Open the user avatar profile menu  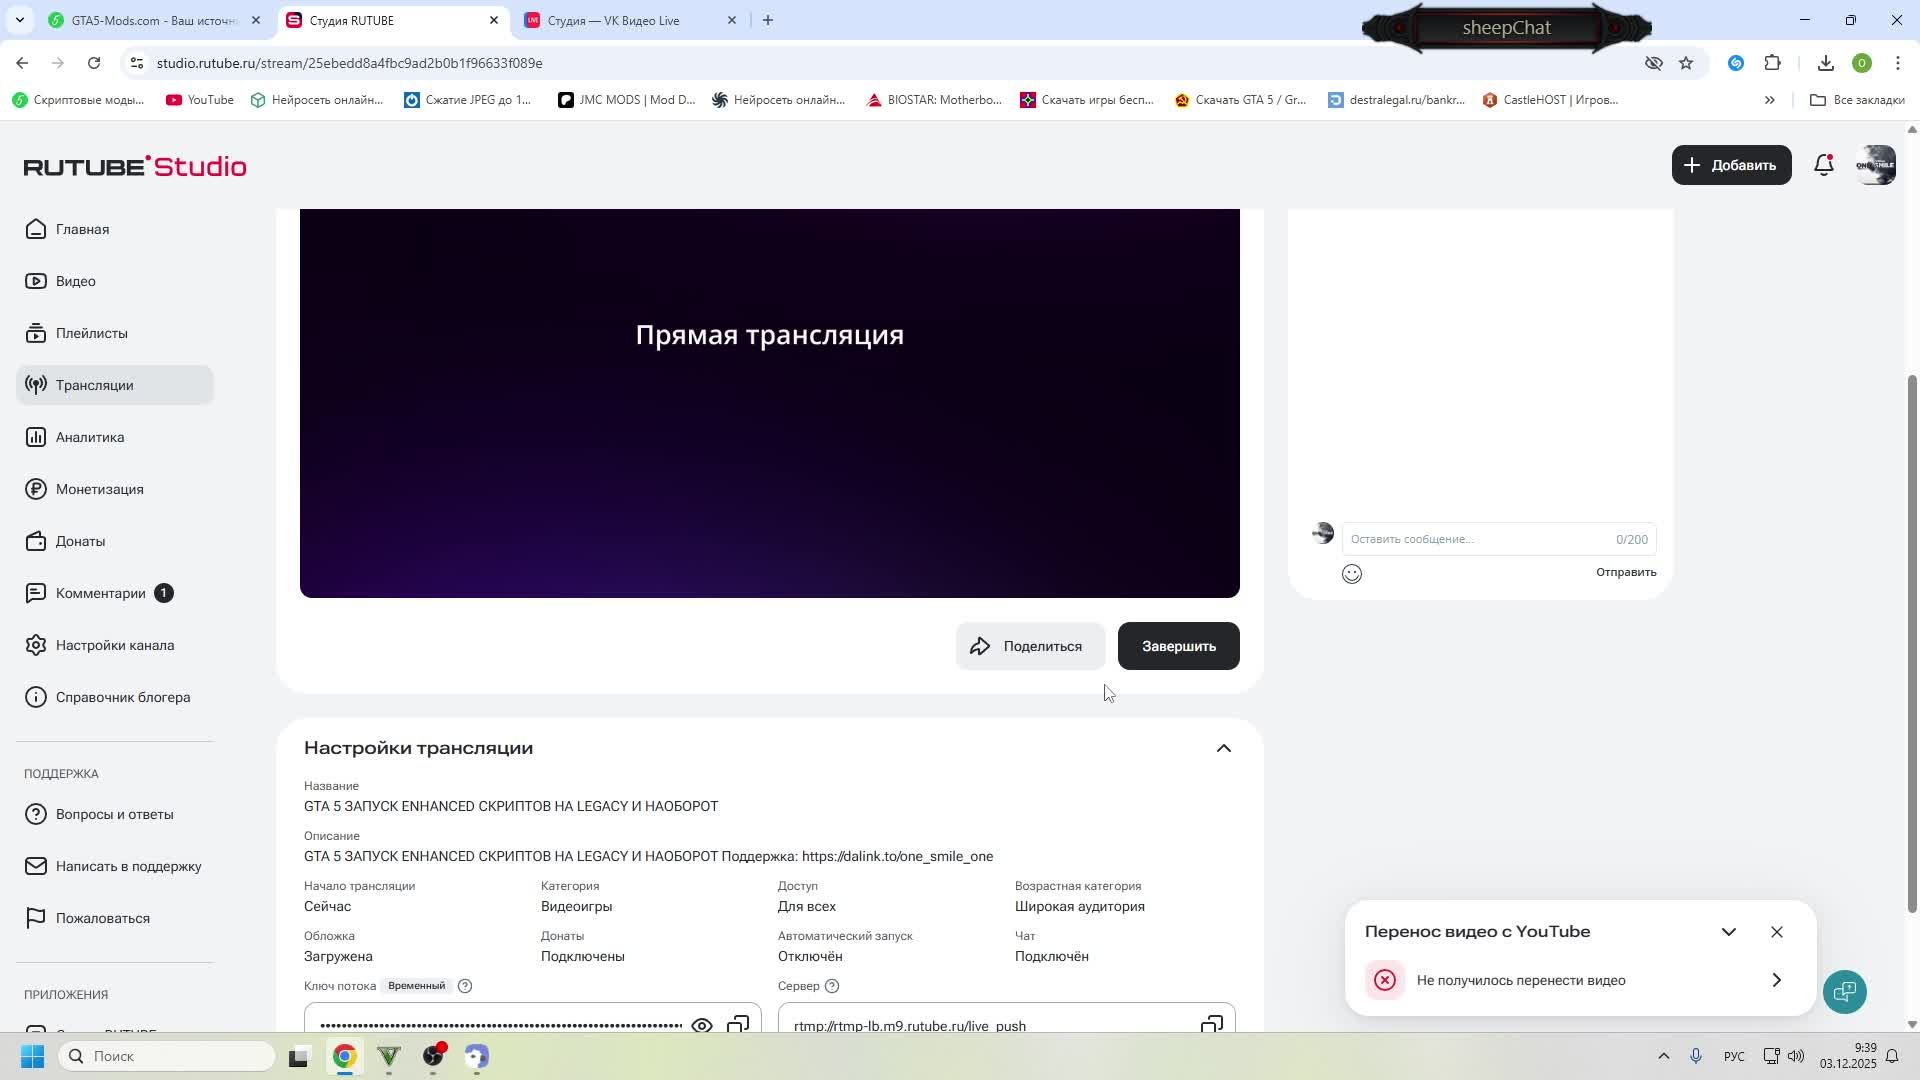tap(1875, 166)
